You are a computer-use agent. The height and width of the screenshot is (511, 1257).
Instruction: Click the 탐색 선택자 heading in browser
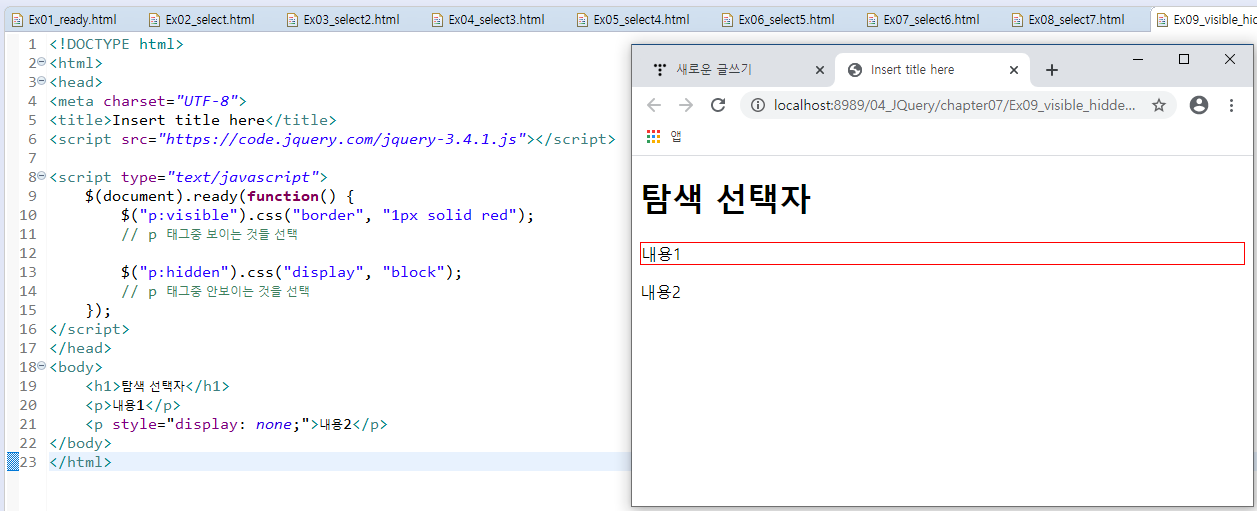click(726, 199)
